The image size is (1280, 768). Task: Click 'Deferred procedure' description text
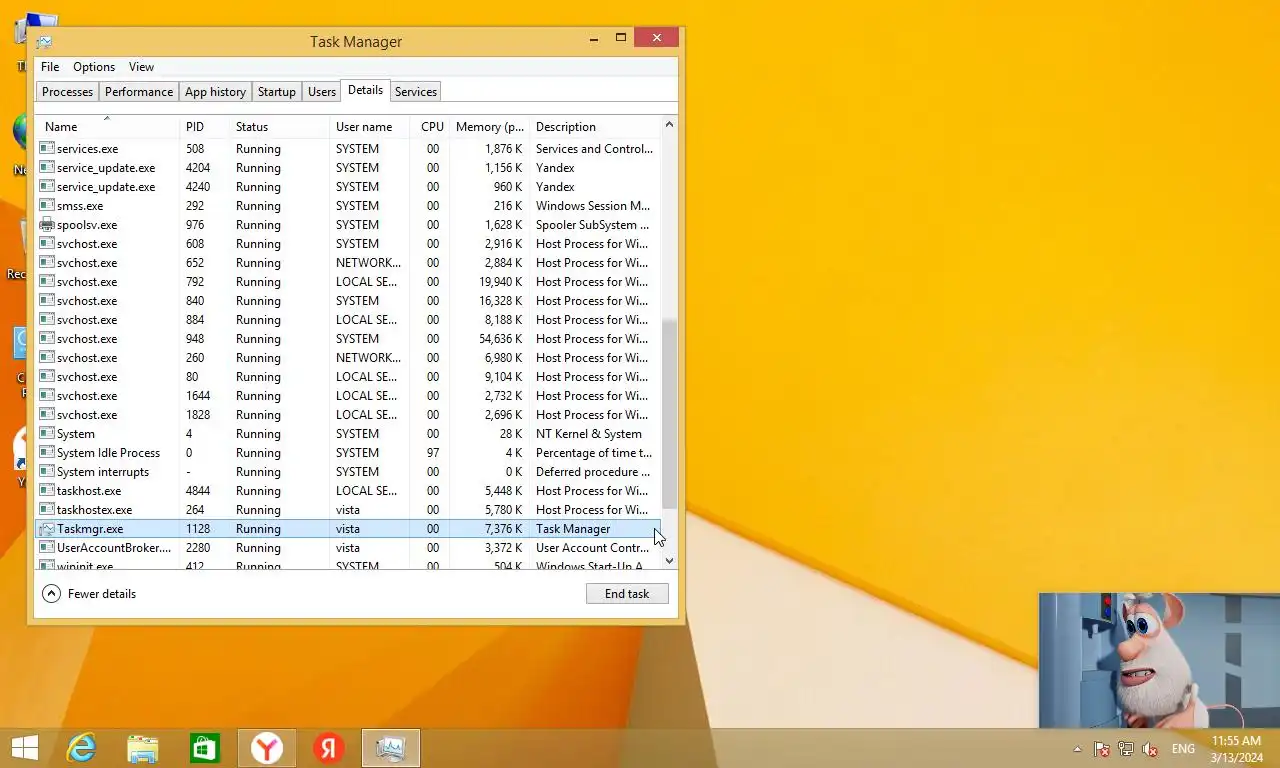(x=593, y=472)
